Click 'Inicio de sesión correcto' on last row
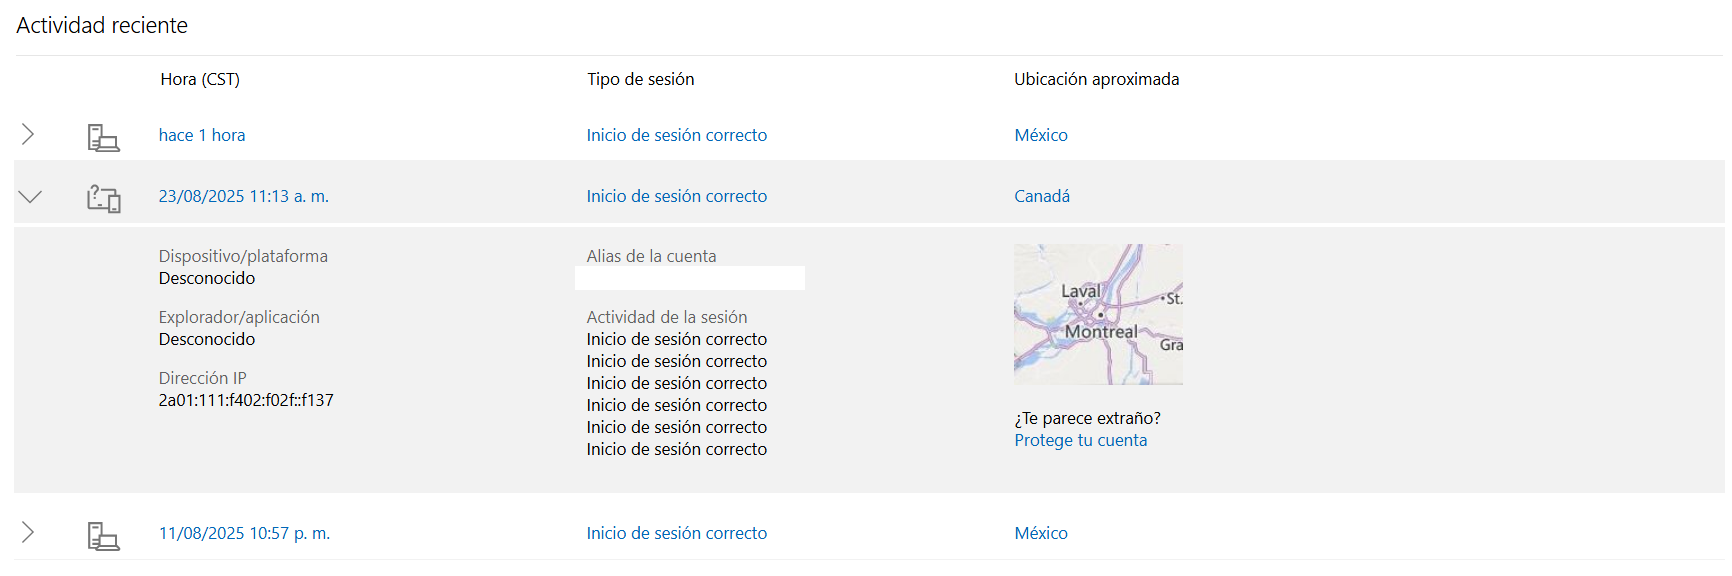The width and height of the screenshot is (1732, 576). point(677,533)
